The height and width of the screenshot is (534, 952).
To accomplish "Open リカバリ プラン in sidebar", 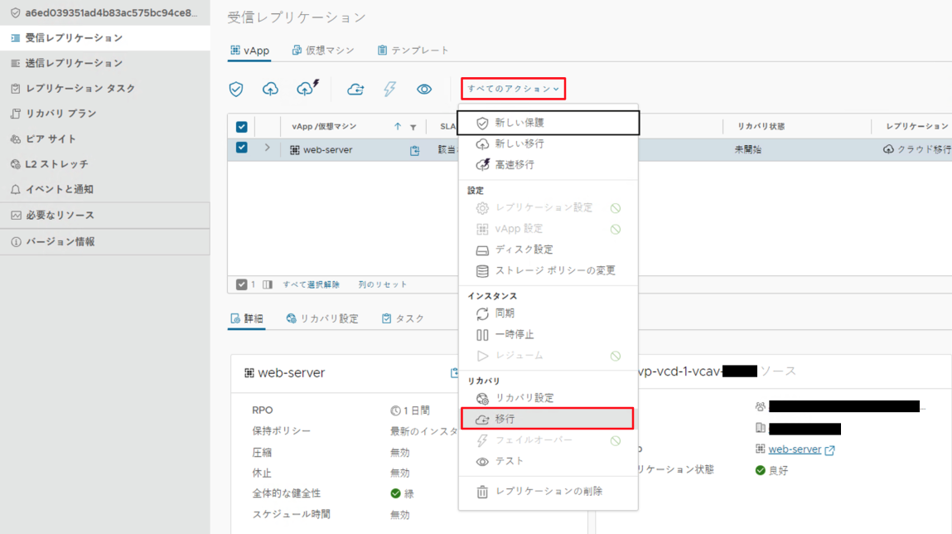I will pyautogui.click(x=105, y=113).
